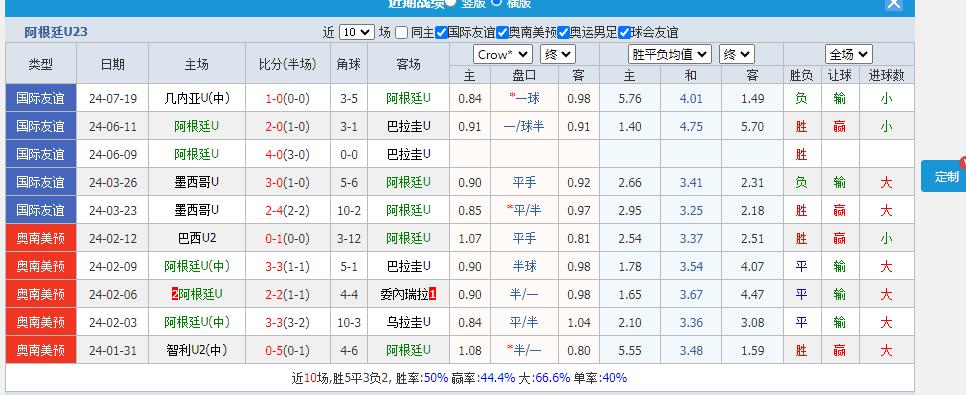Open the 终 dropdown beside 胜平负均值
The height and width of the screenshot is (395, 966).
point(737,54)
